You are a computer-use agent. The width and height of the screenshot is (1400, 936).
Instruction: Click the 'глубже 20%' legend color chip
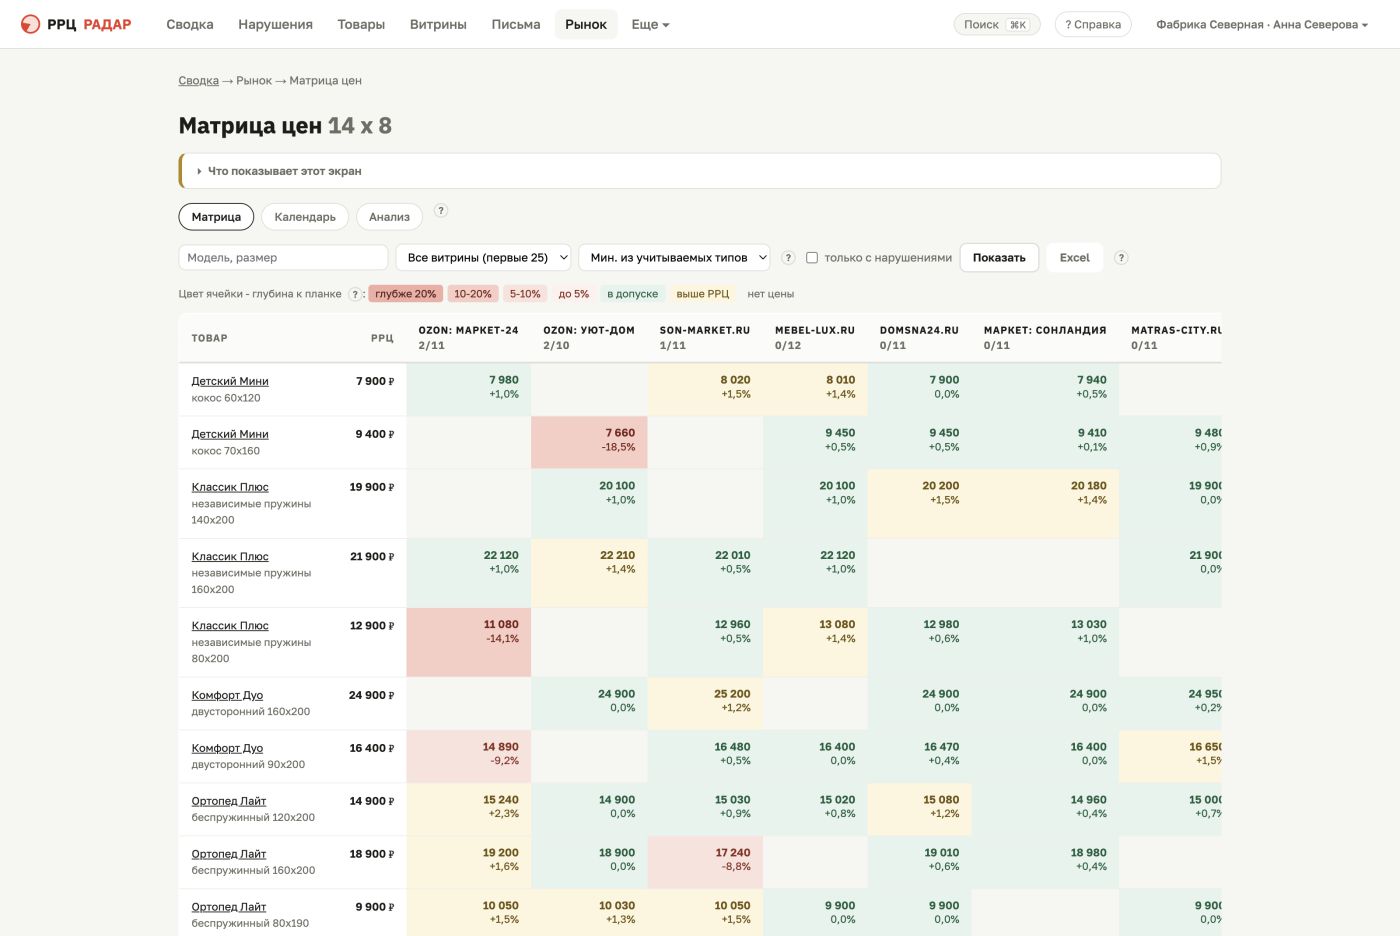(x=406, y=294)
